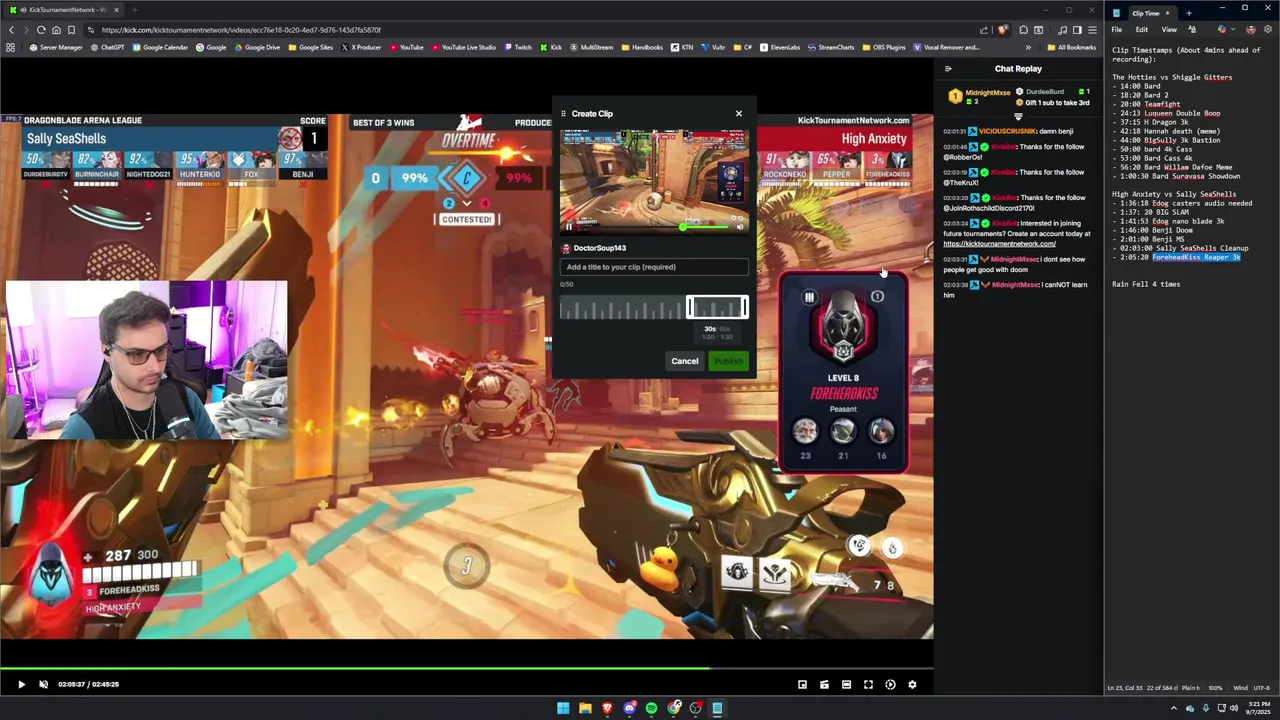Open Notepad from the taskbar
Image resolution: width=1280 pixels, height=720 pixels.
tap(717, 708)
